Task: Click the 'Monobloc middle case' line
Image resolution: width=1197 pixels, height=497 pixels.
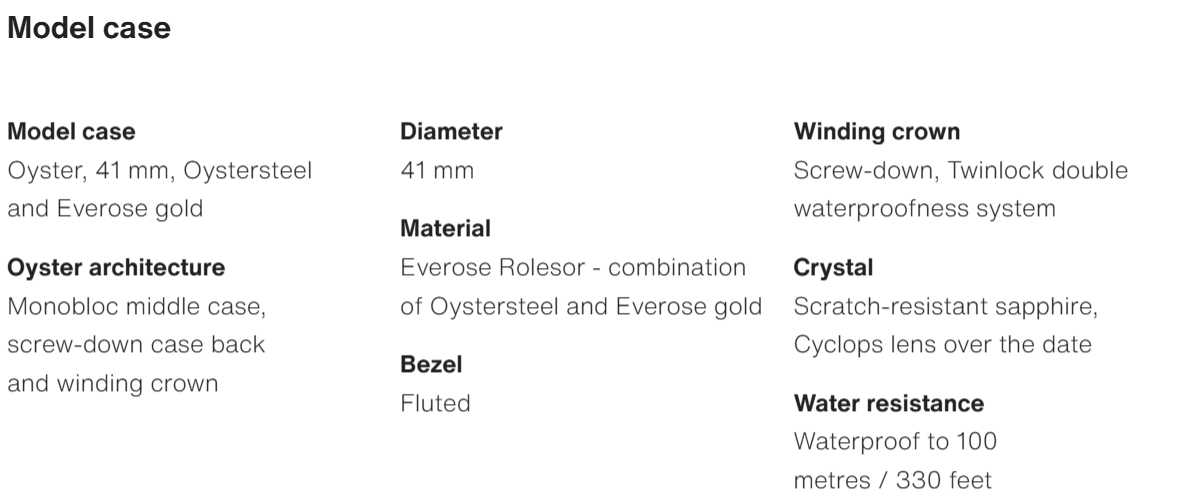Action: 136,306
